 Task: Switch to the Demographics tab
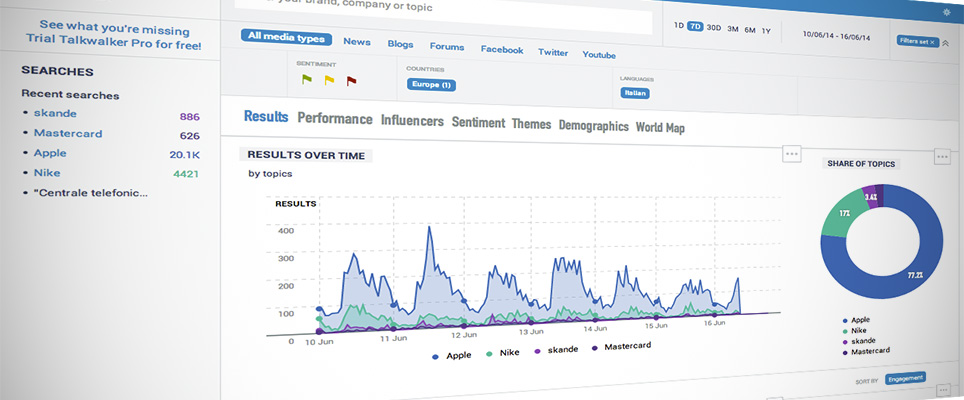(593, 126)
